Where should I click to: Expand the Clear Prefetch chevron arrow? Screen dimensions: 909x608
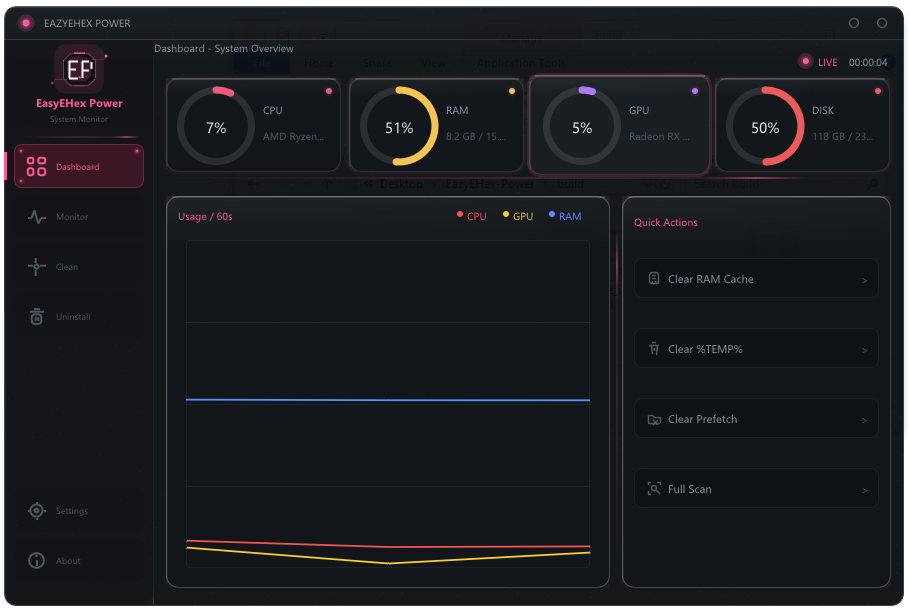864,420
